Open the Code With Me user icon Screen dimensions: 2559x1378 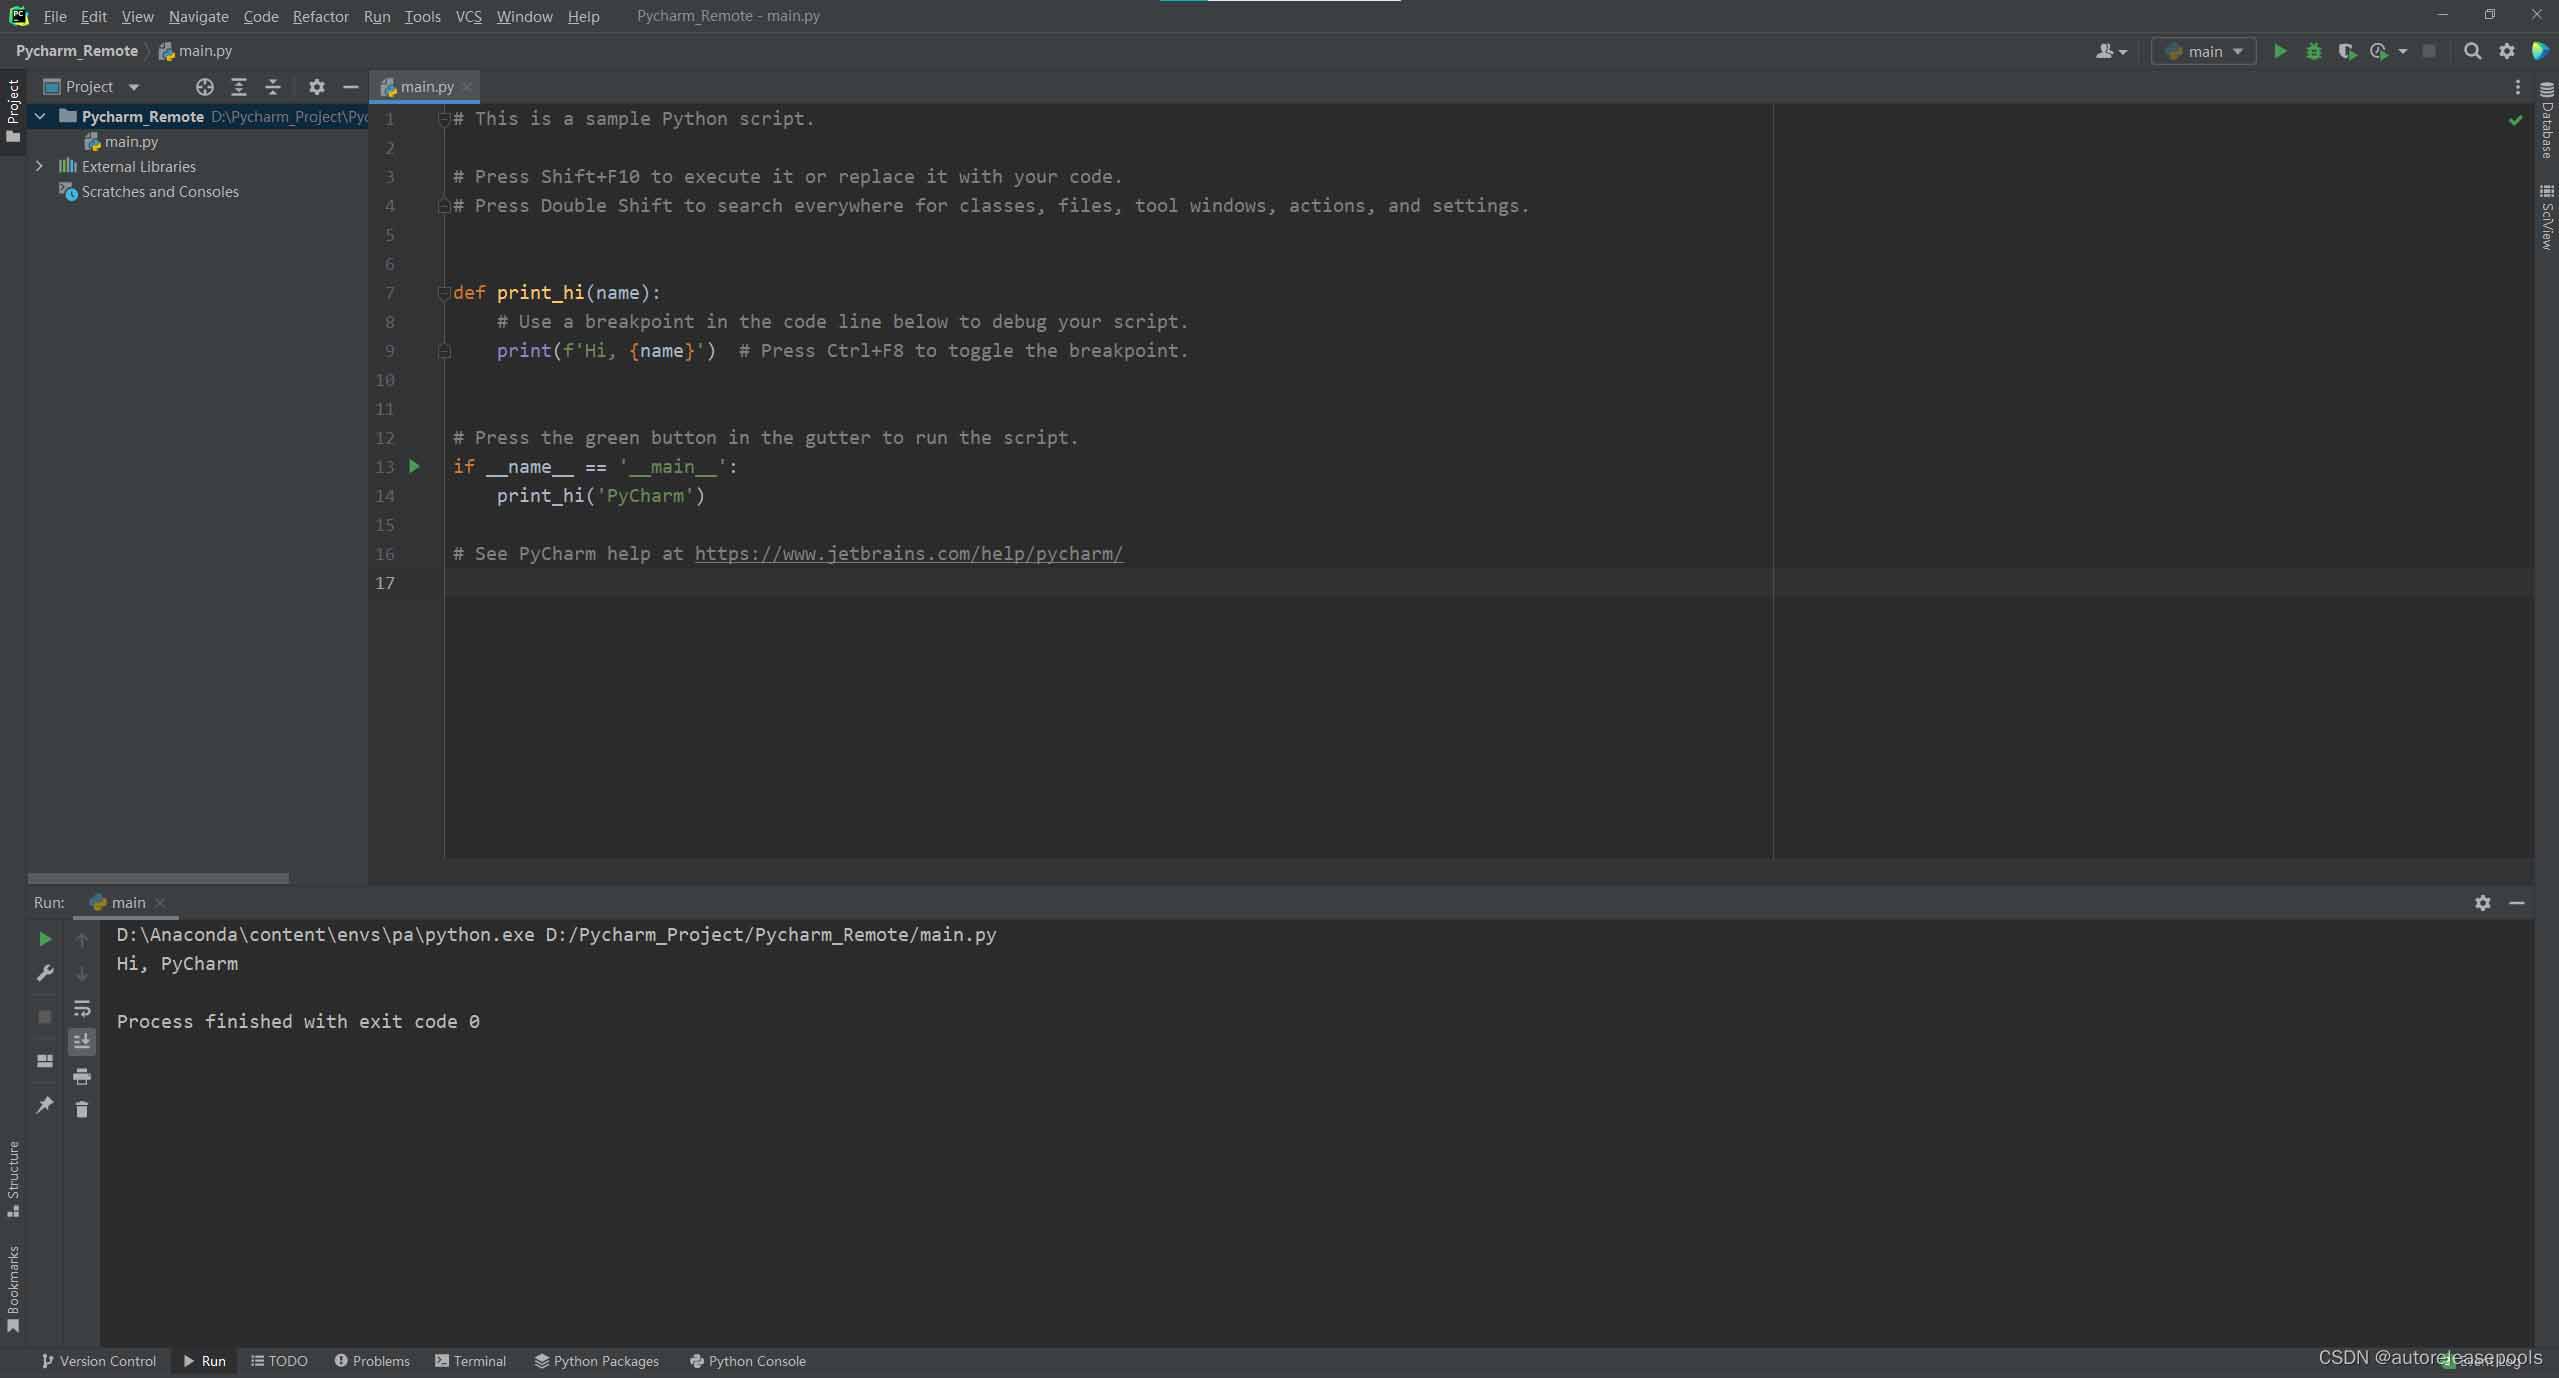point(2104,51)
